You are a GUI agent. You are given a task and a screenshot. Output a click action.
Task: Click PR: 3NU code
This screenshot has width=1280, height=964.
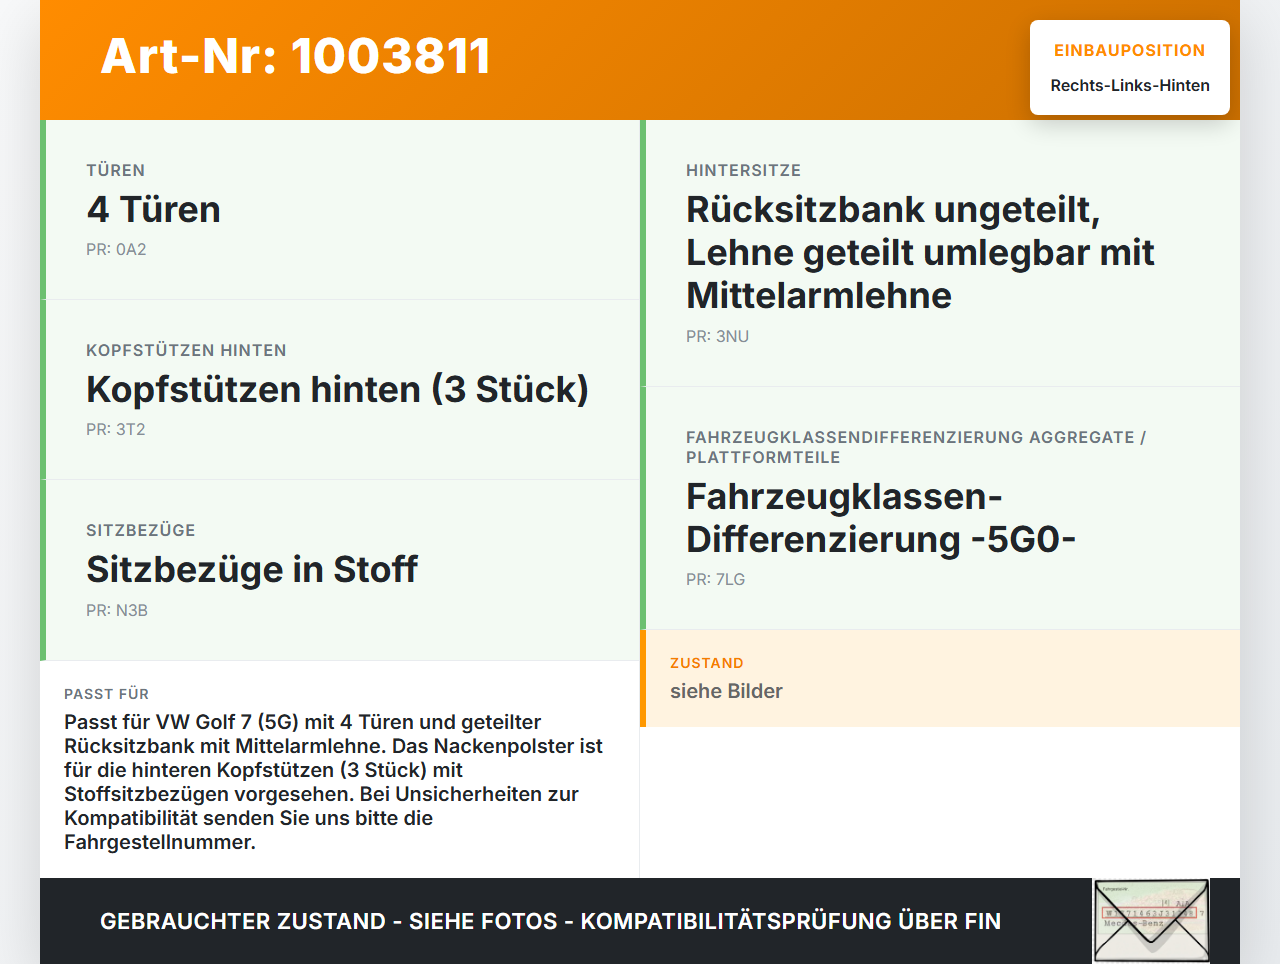click(x=717, y=337)
